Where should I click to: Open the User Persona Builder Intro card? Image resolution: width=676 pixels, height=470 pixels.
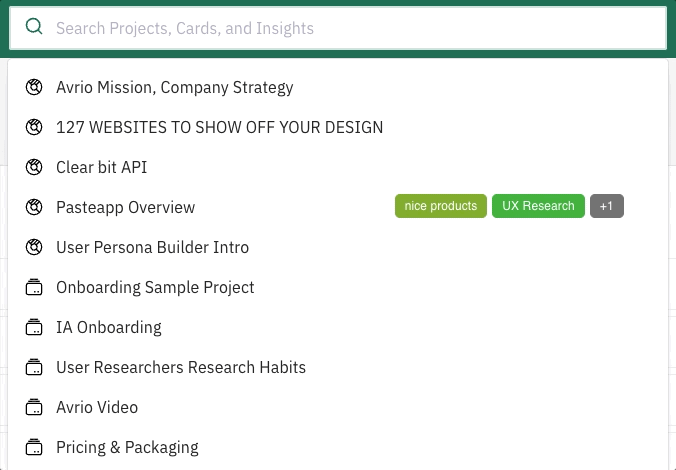pyautogui.click(x=338, y=248)
